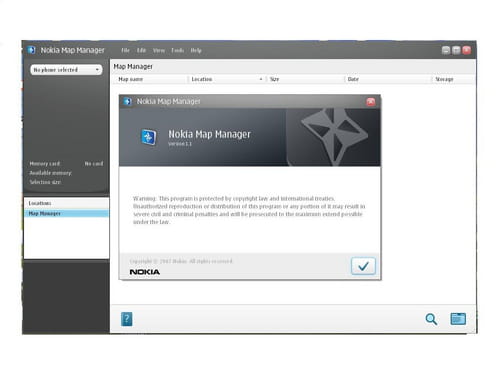Click the magnifying glass search icon
Screen dimensions: 500x375
[x=431, y=319]
